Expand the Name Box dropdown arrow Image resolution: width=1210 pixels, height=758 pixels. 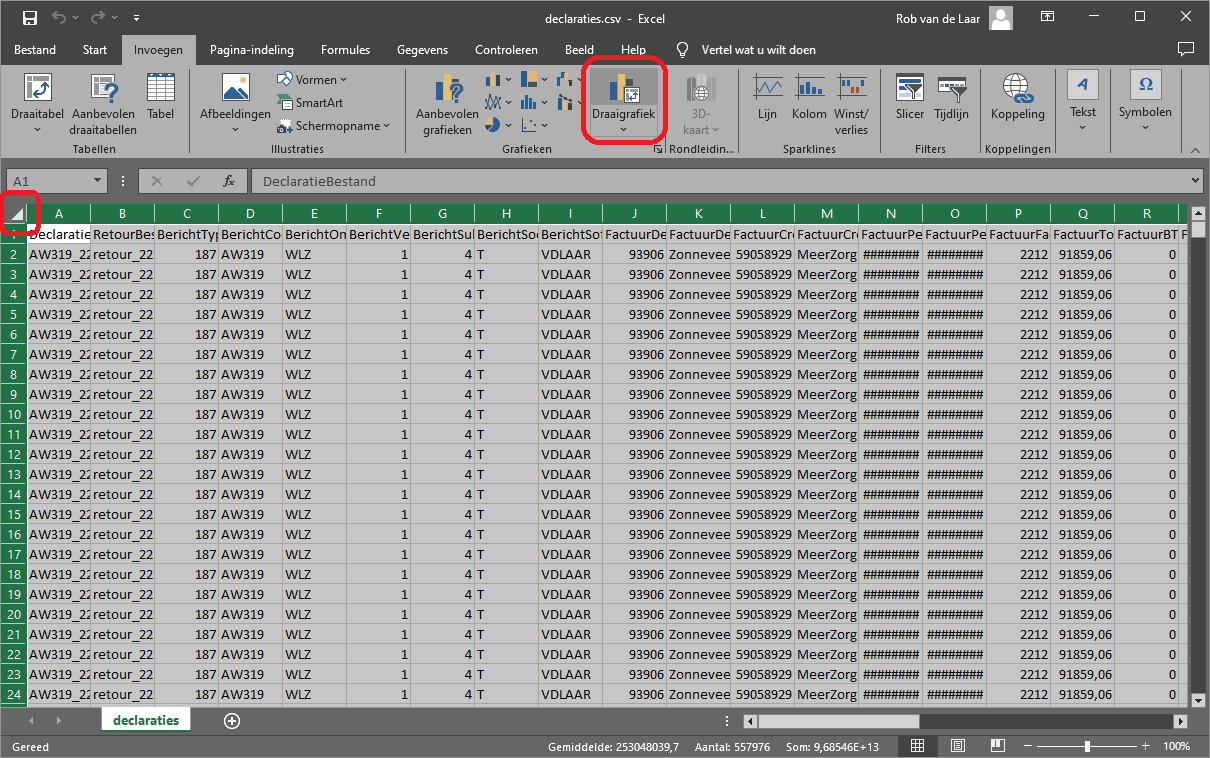coord(97,181)
